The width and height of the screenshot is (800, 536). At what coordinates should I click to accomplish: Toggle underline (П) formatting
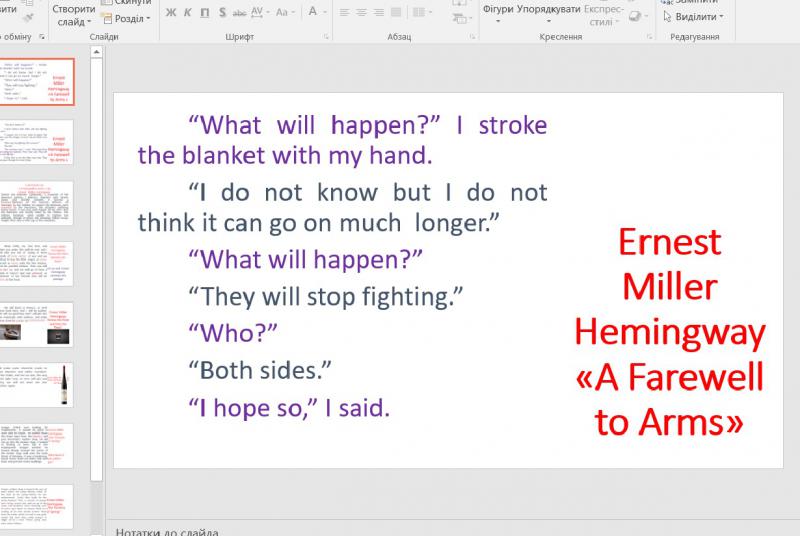click(205, 12)
